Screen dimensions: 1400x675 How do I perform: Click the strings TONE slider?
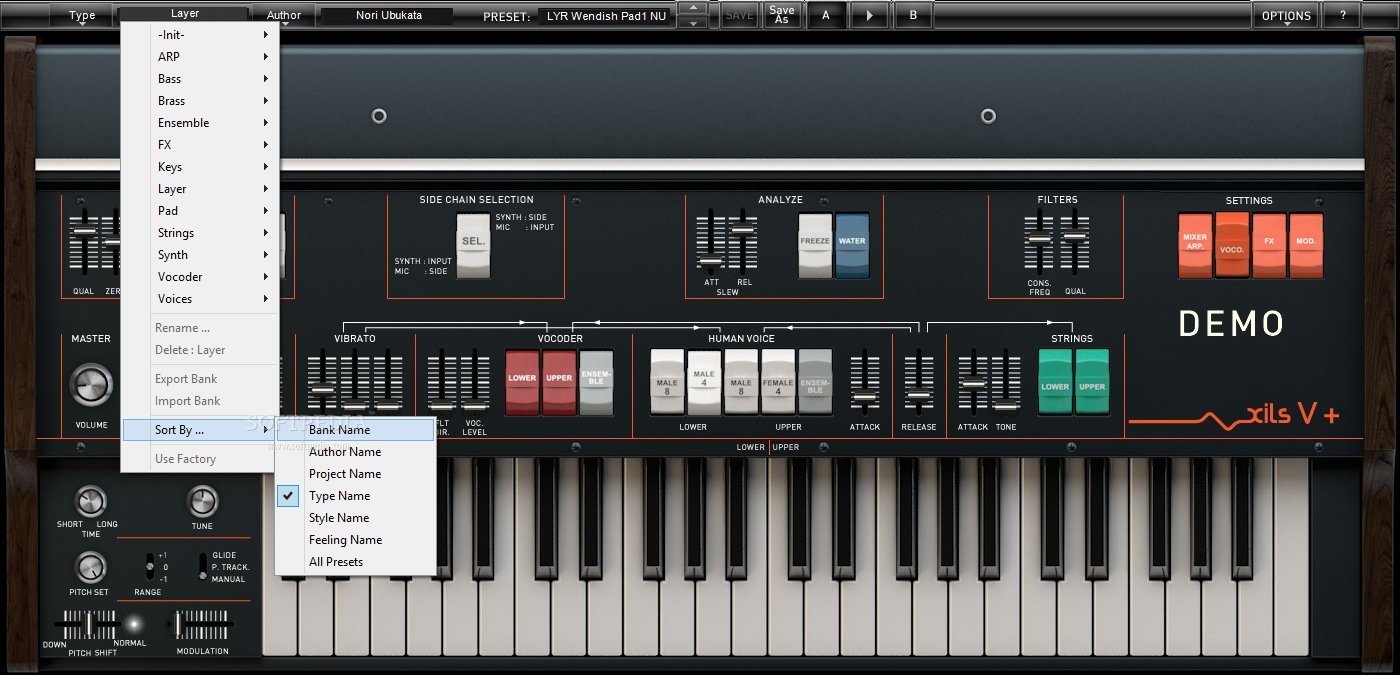click(x=1005, y=381)
